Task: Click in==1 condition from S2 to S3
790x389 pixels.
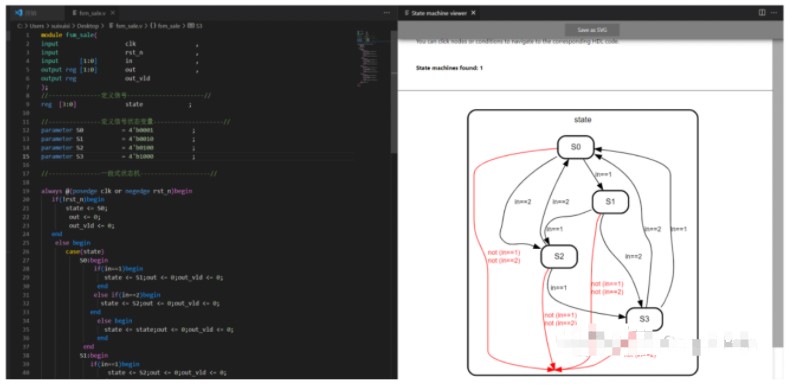Action: [x=558, y=288]
